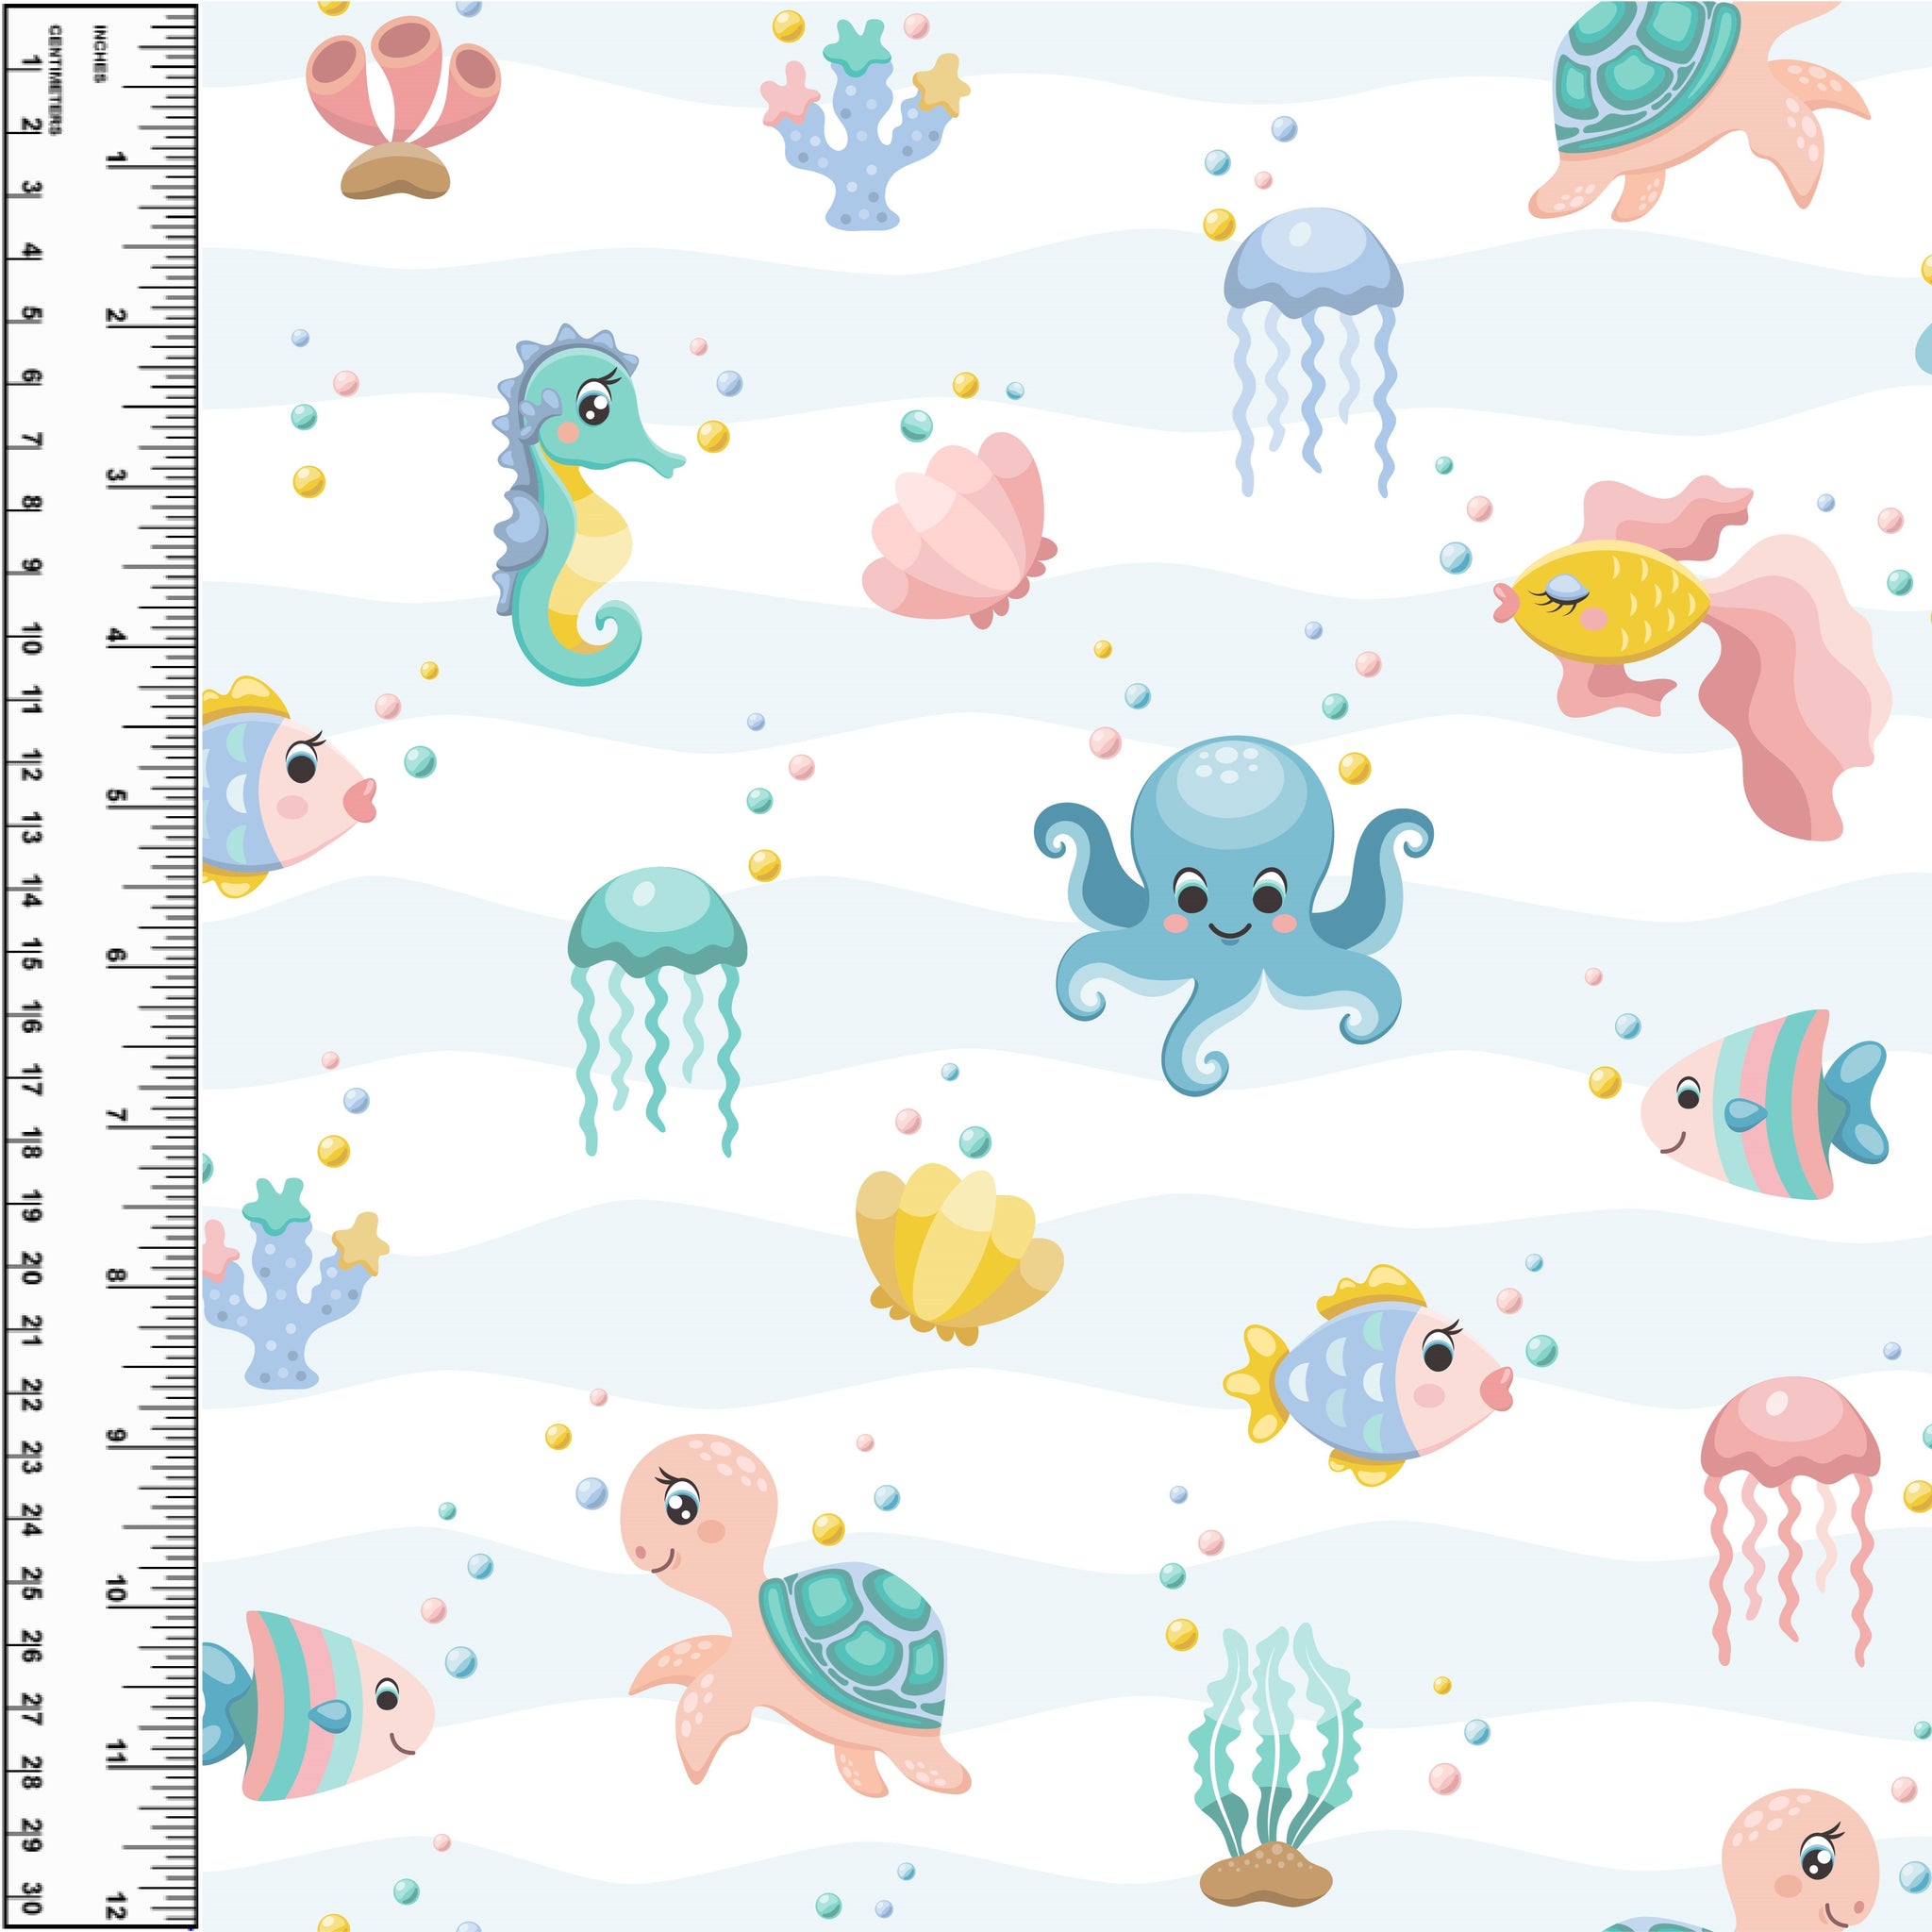Click the pink seashell
The image size is (1932, 1932).
click(x=960, y=530)
